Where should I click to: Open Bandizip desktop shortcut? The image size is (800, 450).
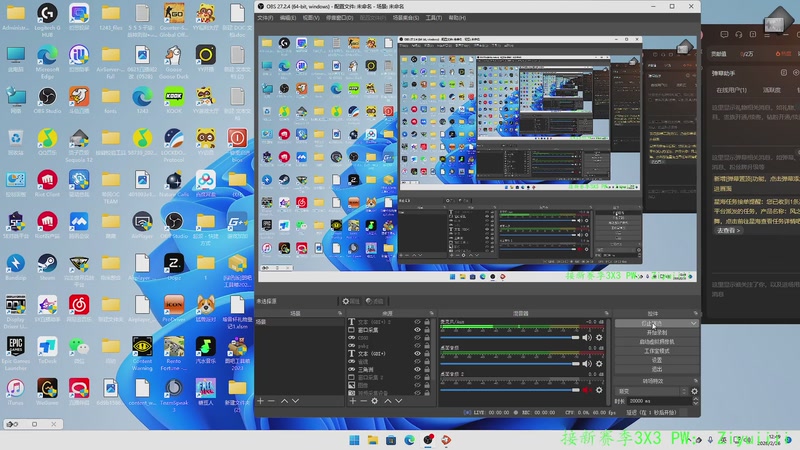click(x=15, y=267)
